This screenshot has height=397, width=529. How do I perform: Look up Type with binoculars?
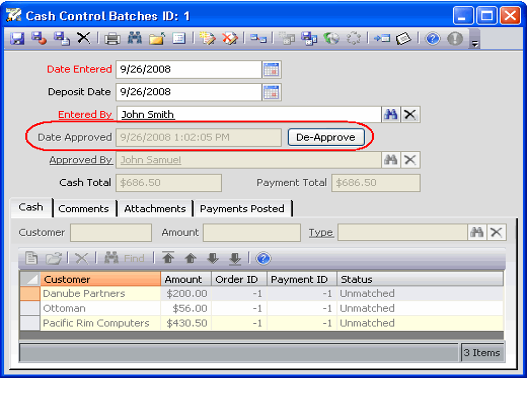point(477,232)
